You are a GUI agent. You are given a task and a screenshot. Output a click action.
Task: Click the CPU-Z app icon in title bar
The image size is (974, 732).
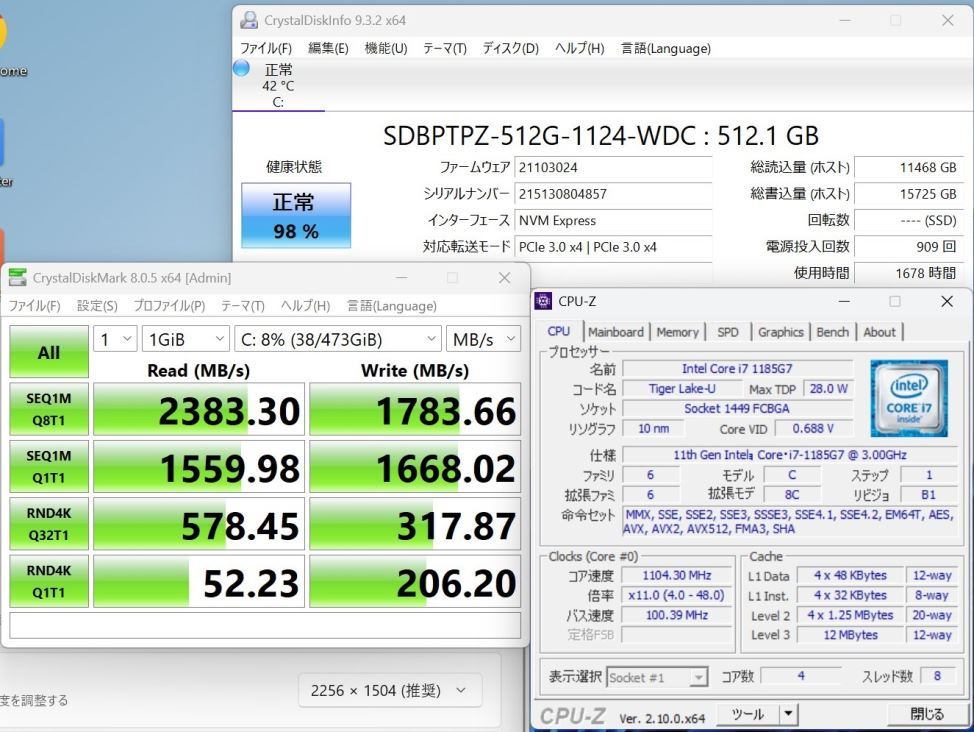[543, 301]
